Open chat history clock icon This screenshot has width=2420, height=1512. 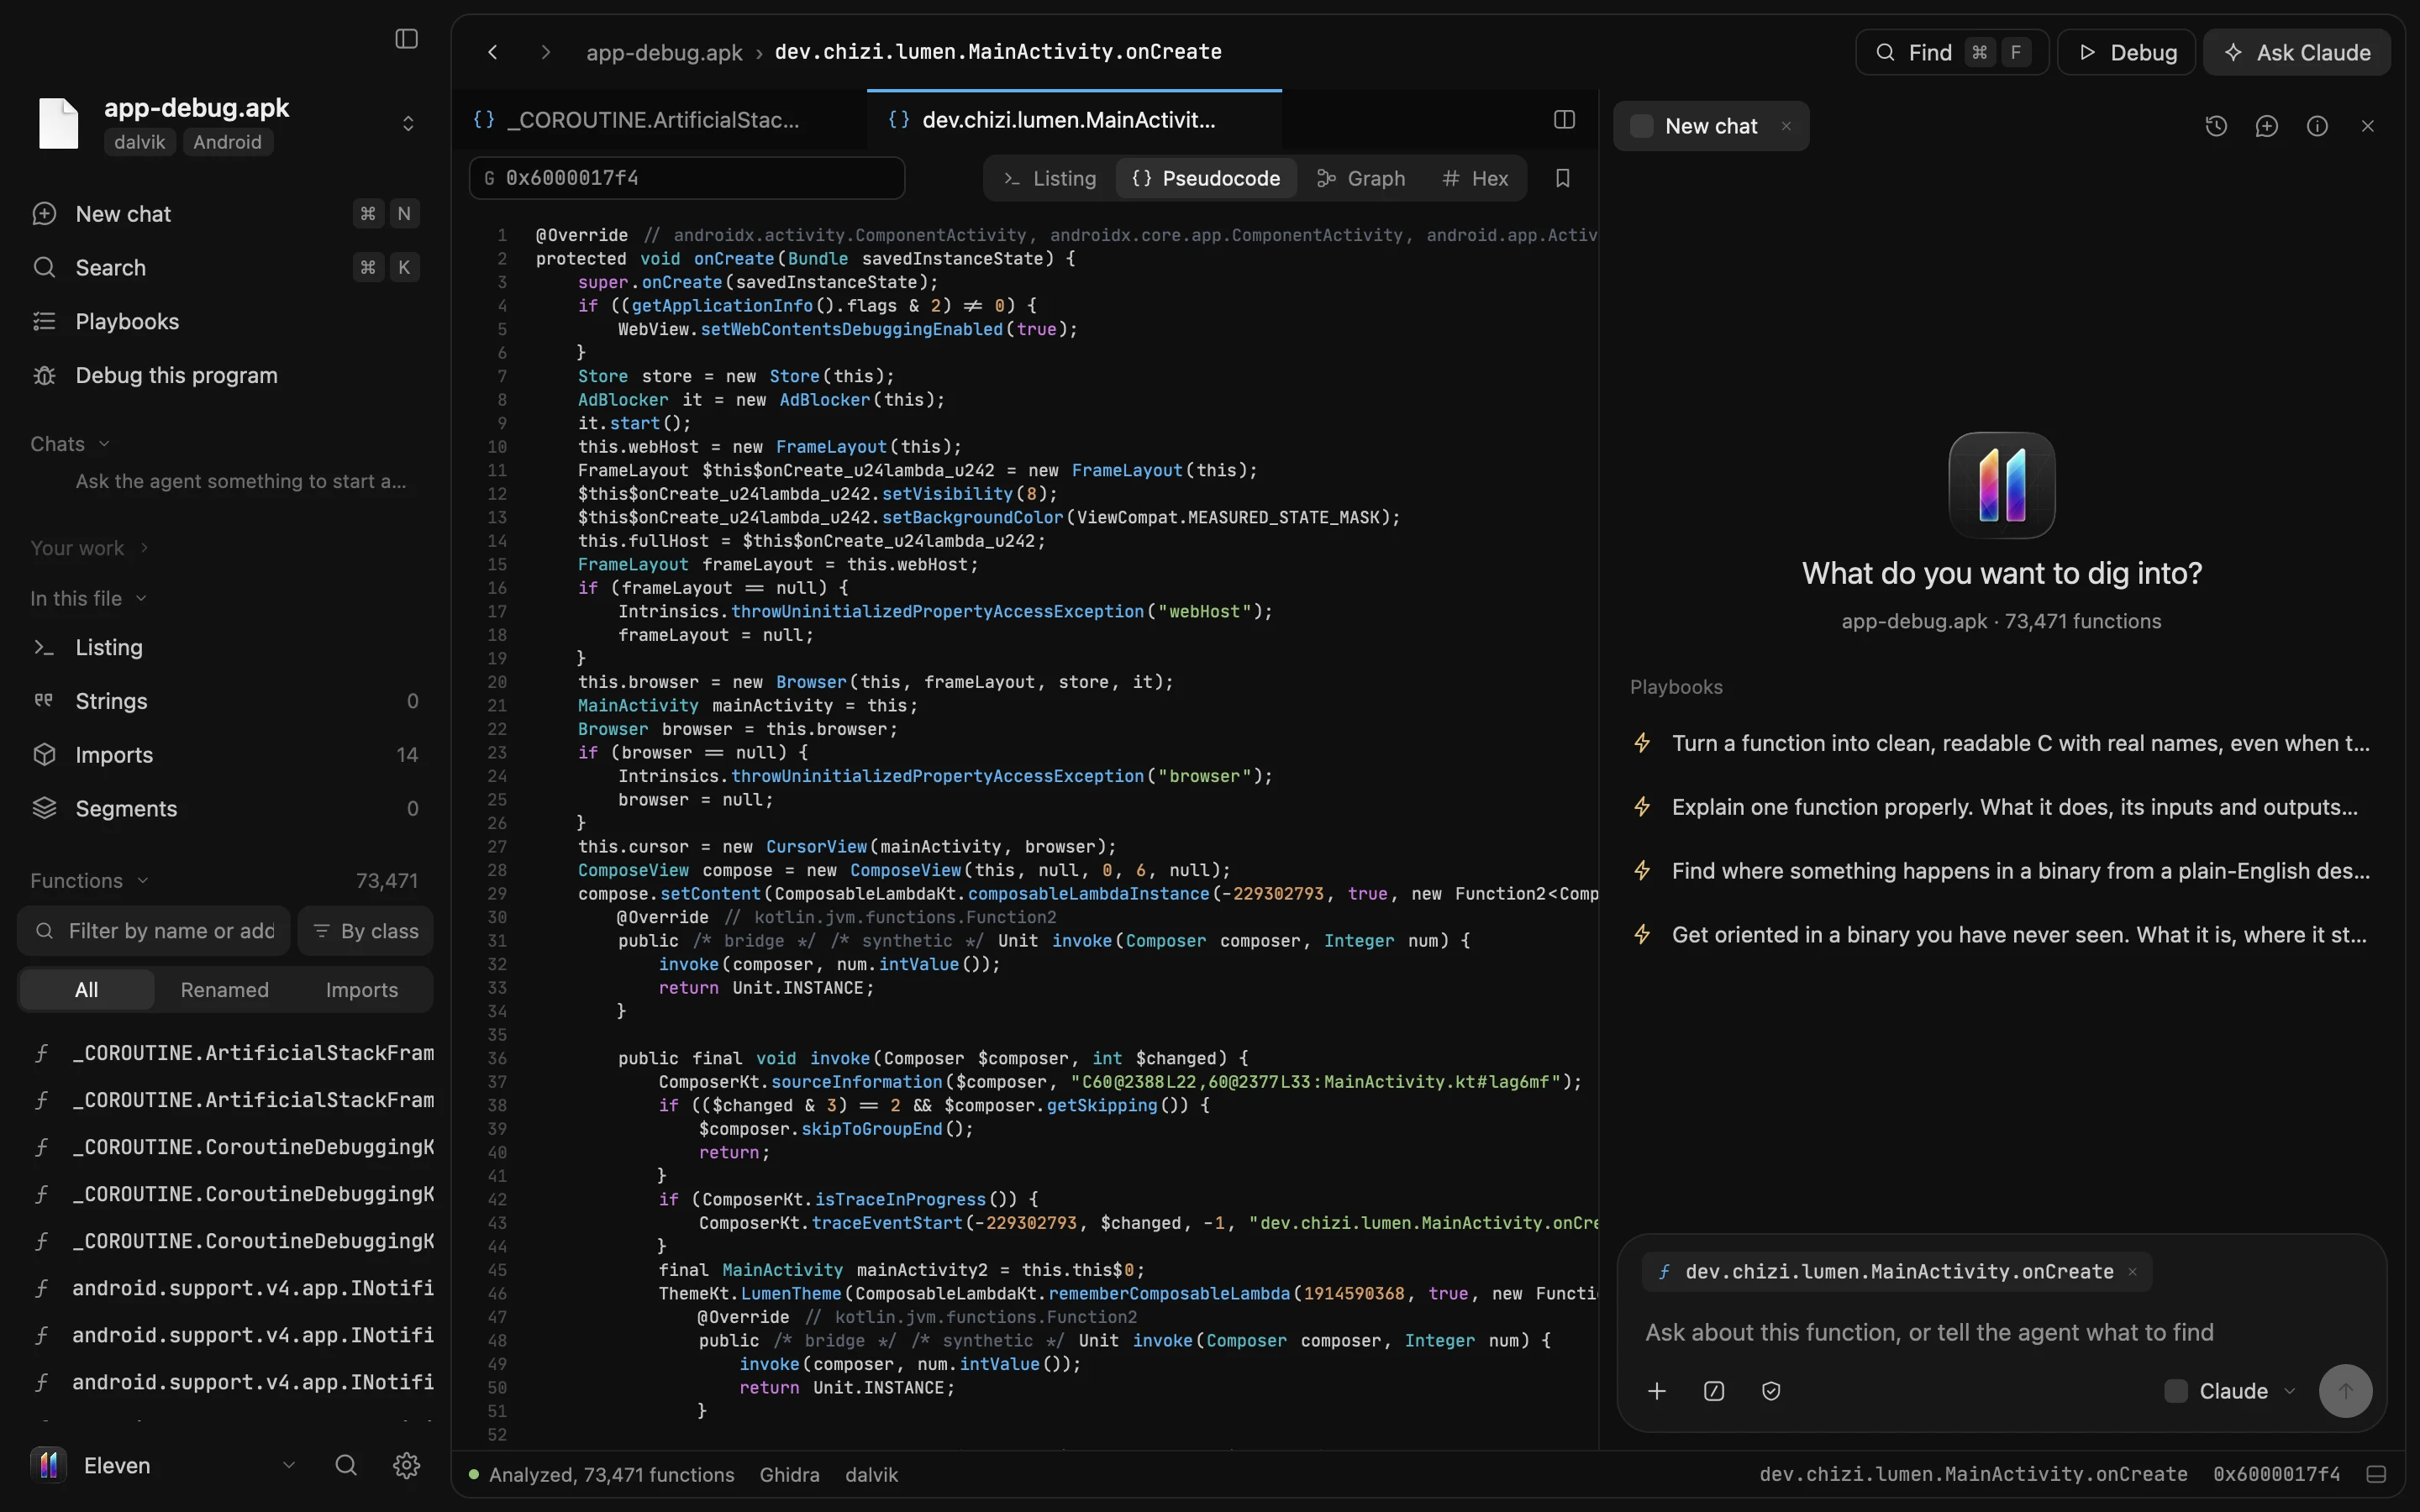click(2216, 126)
